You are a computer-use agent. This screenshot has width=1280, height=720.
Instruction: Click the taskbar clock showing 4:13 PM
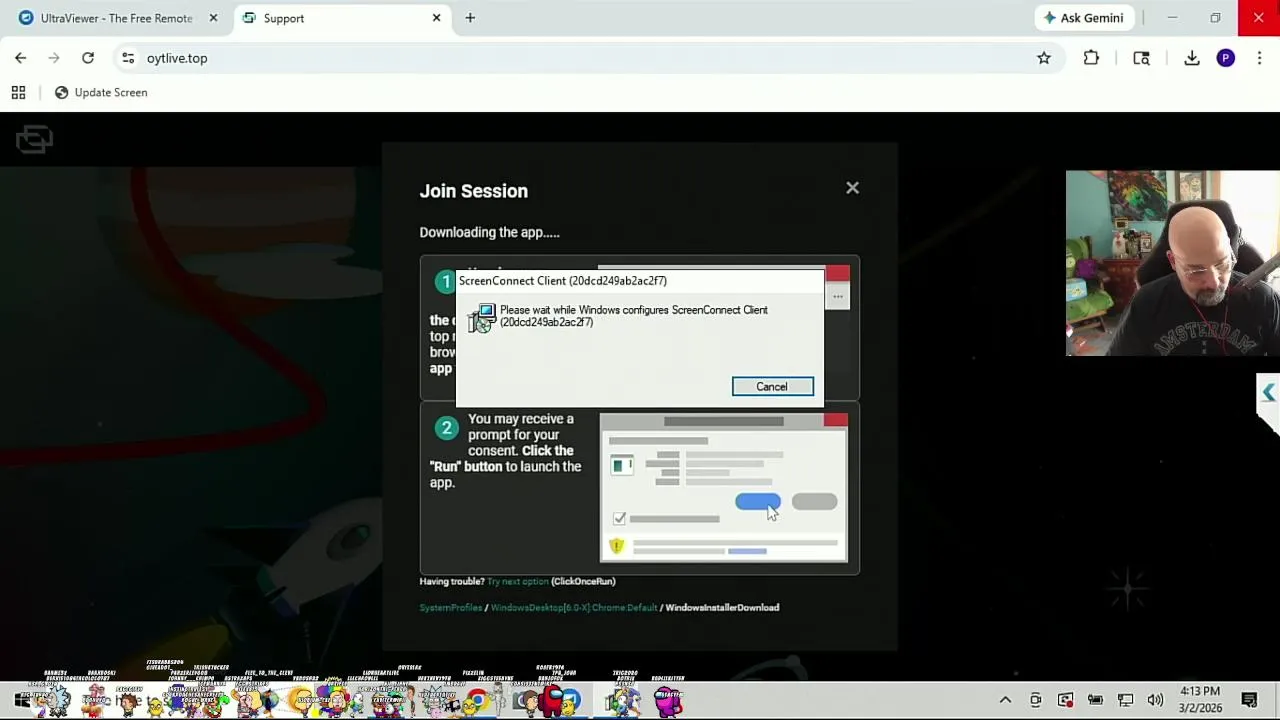(1200, 699)
